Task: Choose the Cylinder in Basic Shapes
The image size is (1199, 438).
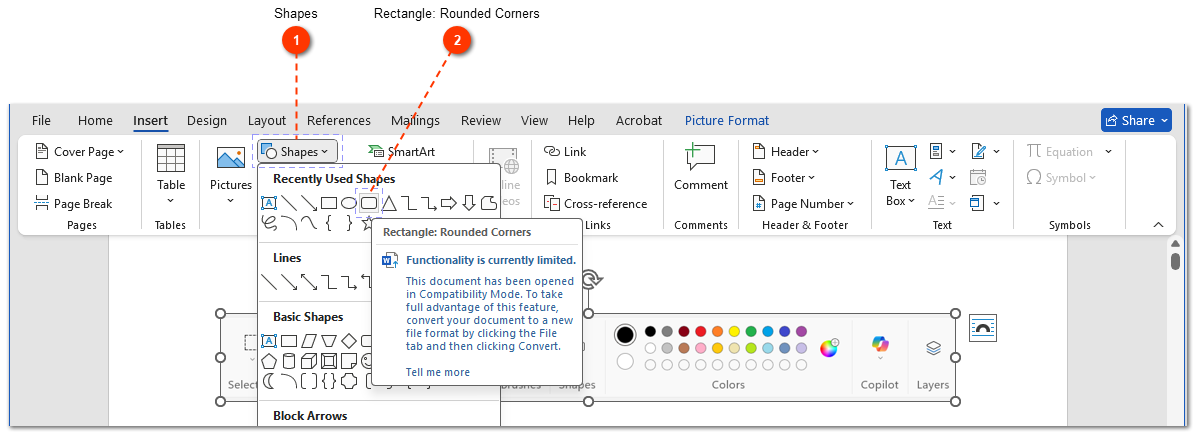Action: coord(289,360)
